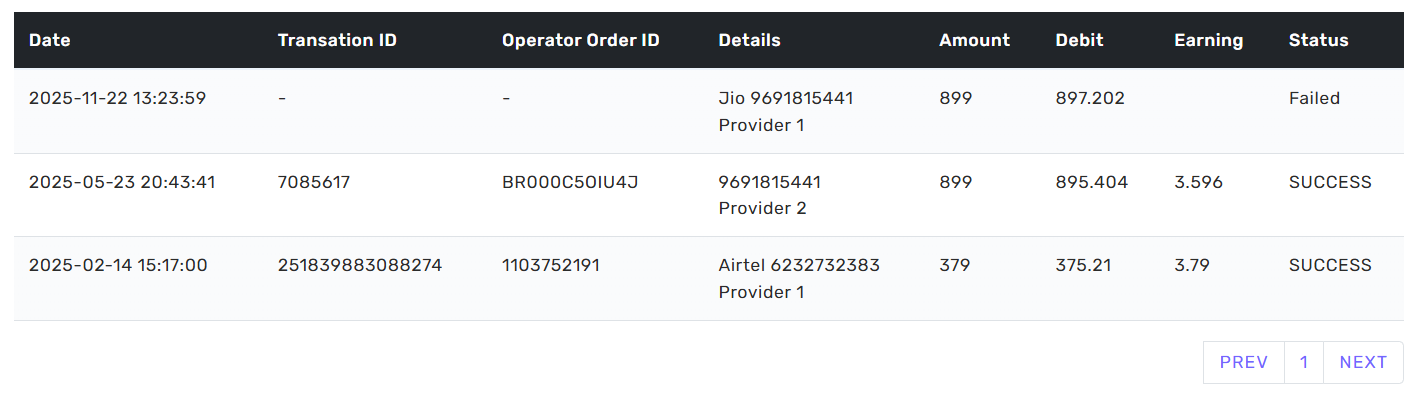Click the Debit column header
Viewport: 1420px width, 416px height.
(x=1079, y=41)
